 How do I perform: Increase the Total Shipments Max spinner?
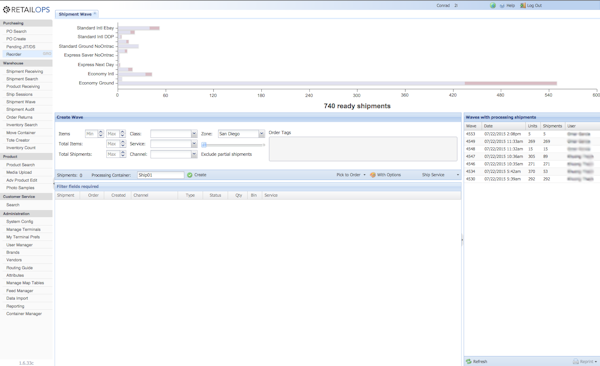coord(123,152)
